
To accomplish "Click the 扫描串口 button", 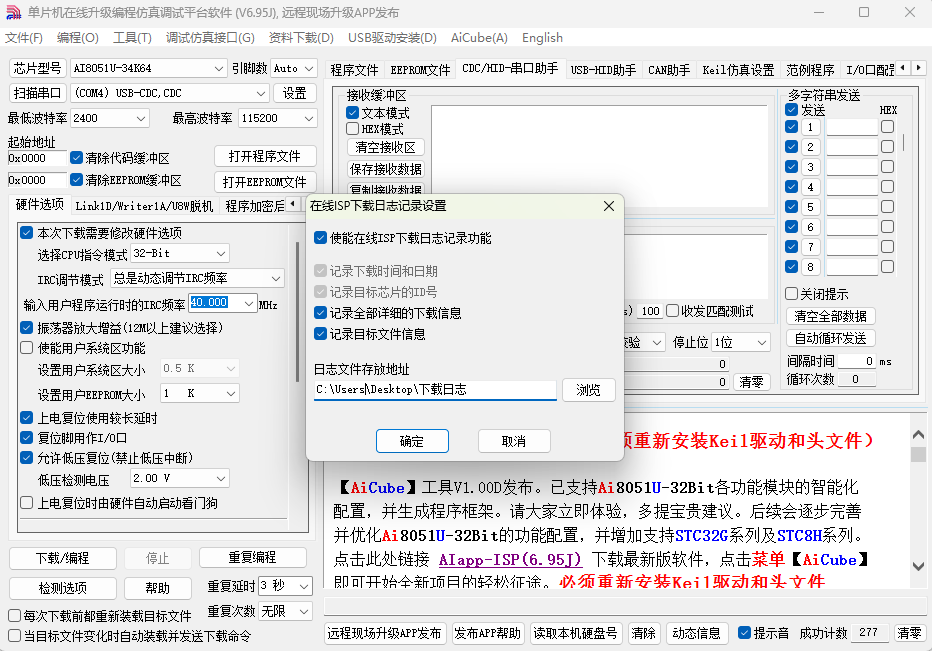I will [37, 93].
